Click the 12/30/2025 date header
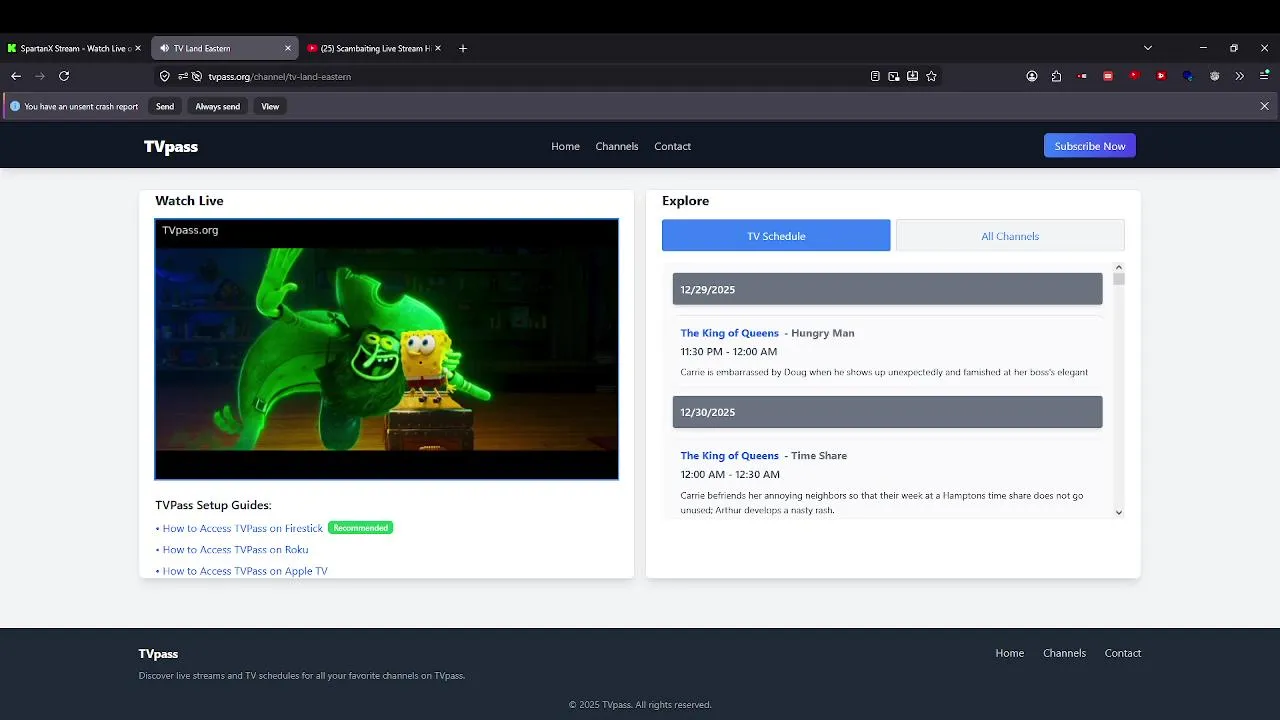Screen dimensions: 1280x720 (888, 412)
